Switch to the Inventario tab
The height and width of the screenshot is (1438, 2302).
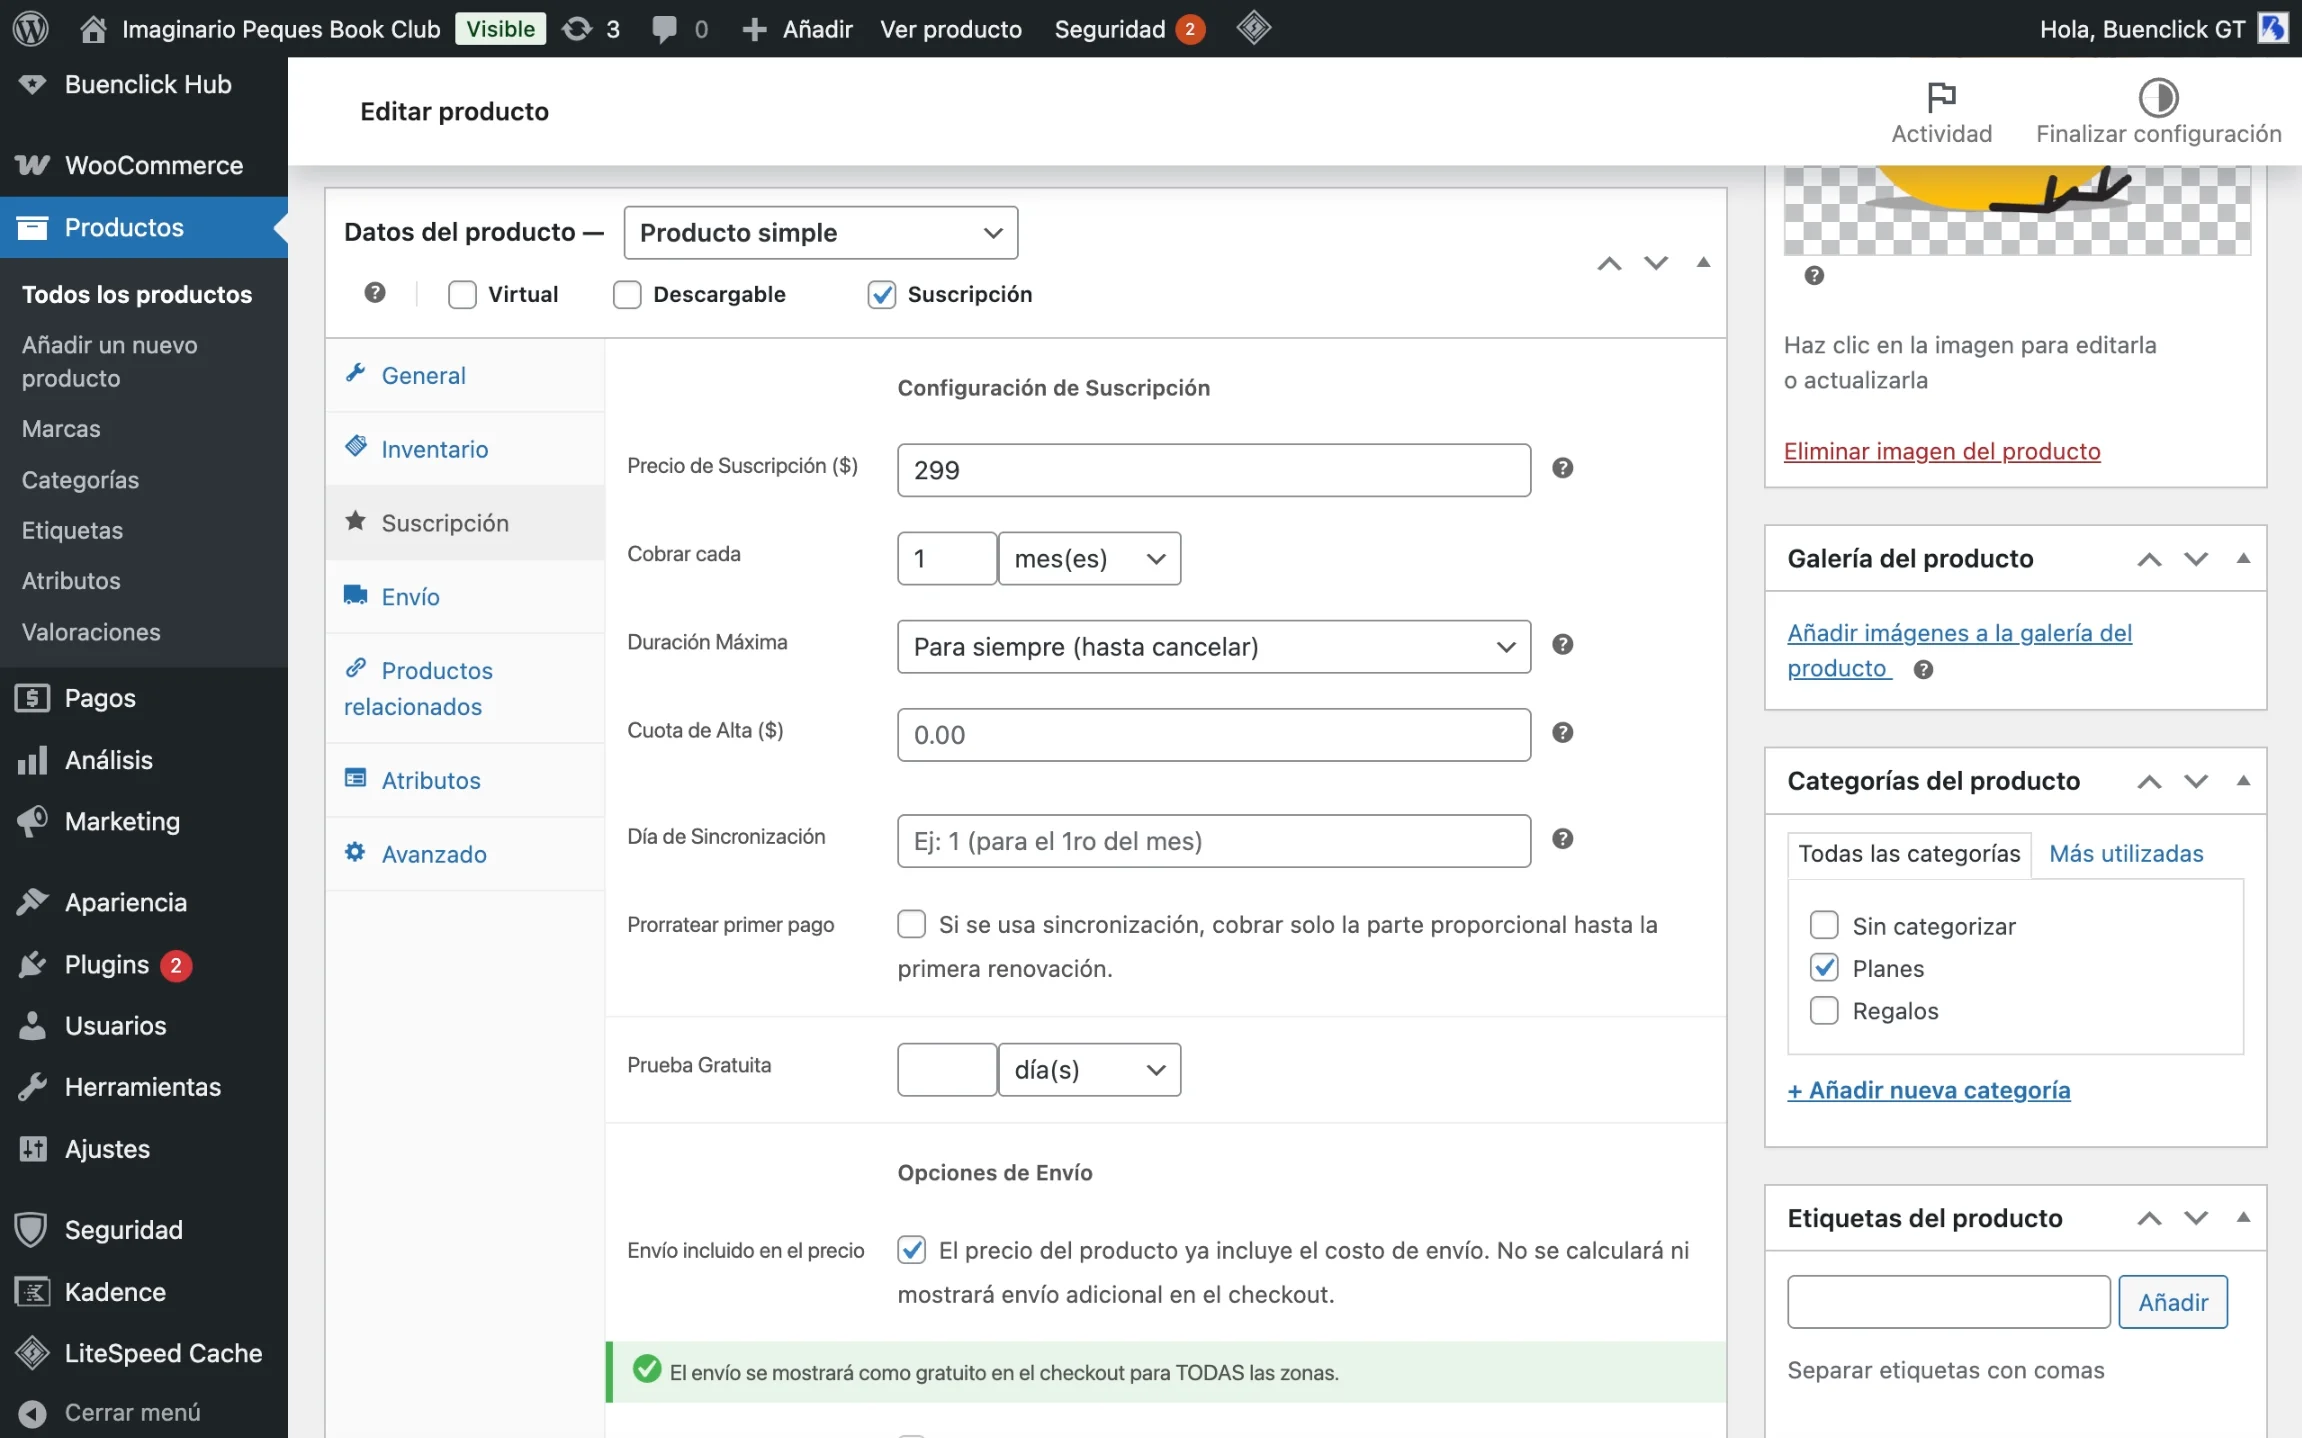pyautogui.click(x=434, y=449)
